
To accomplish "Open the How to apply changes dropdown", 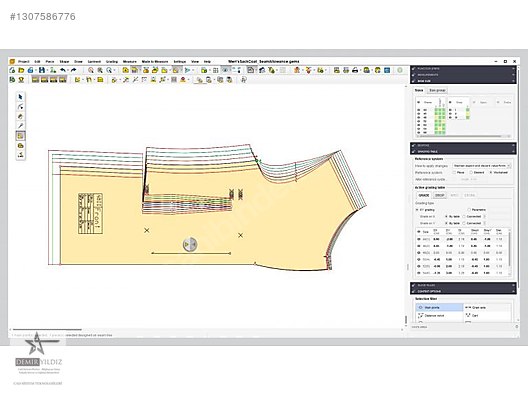I will tap(481, 166).
